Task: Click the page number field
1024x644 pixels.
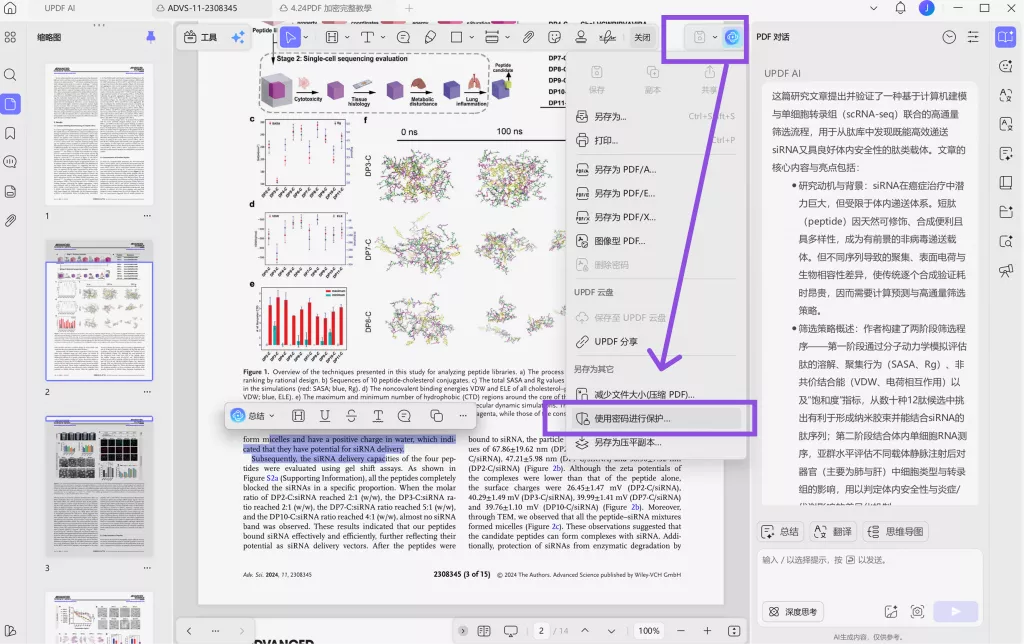Action: [541, 631]
